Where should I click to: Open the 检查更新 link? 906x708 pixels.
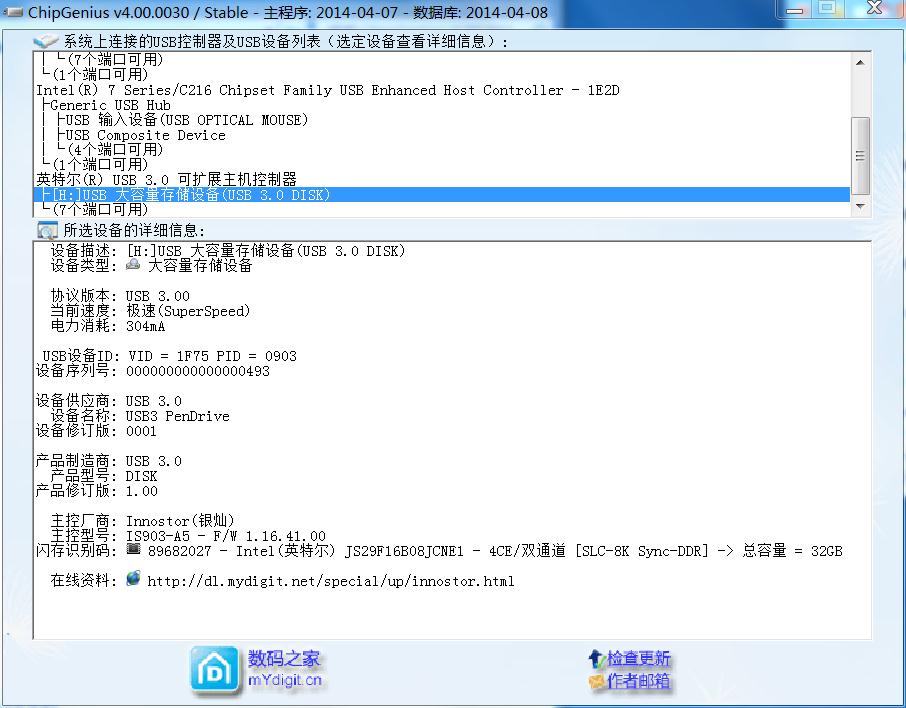(638, 658)
